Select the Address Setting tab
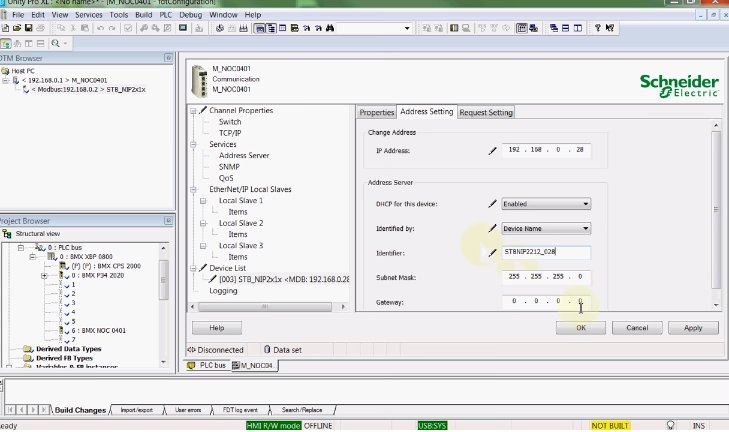Viewport: 729px width, 432px height. pyautogui.click(x=426, y=112)
